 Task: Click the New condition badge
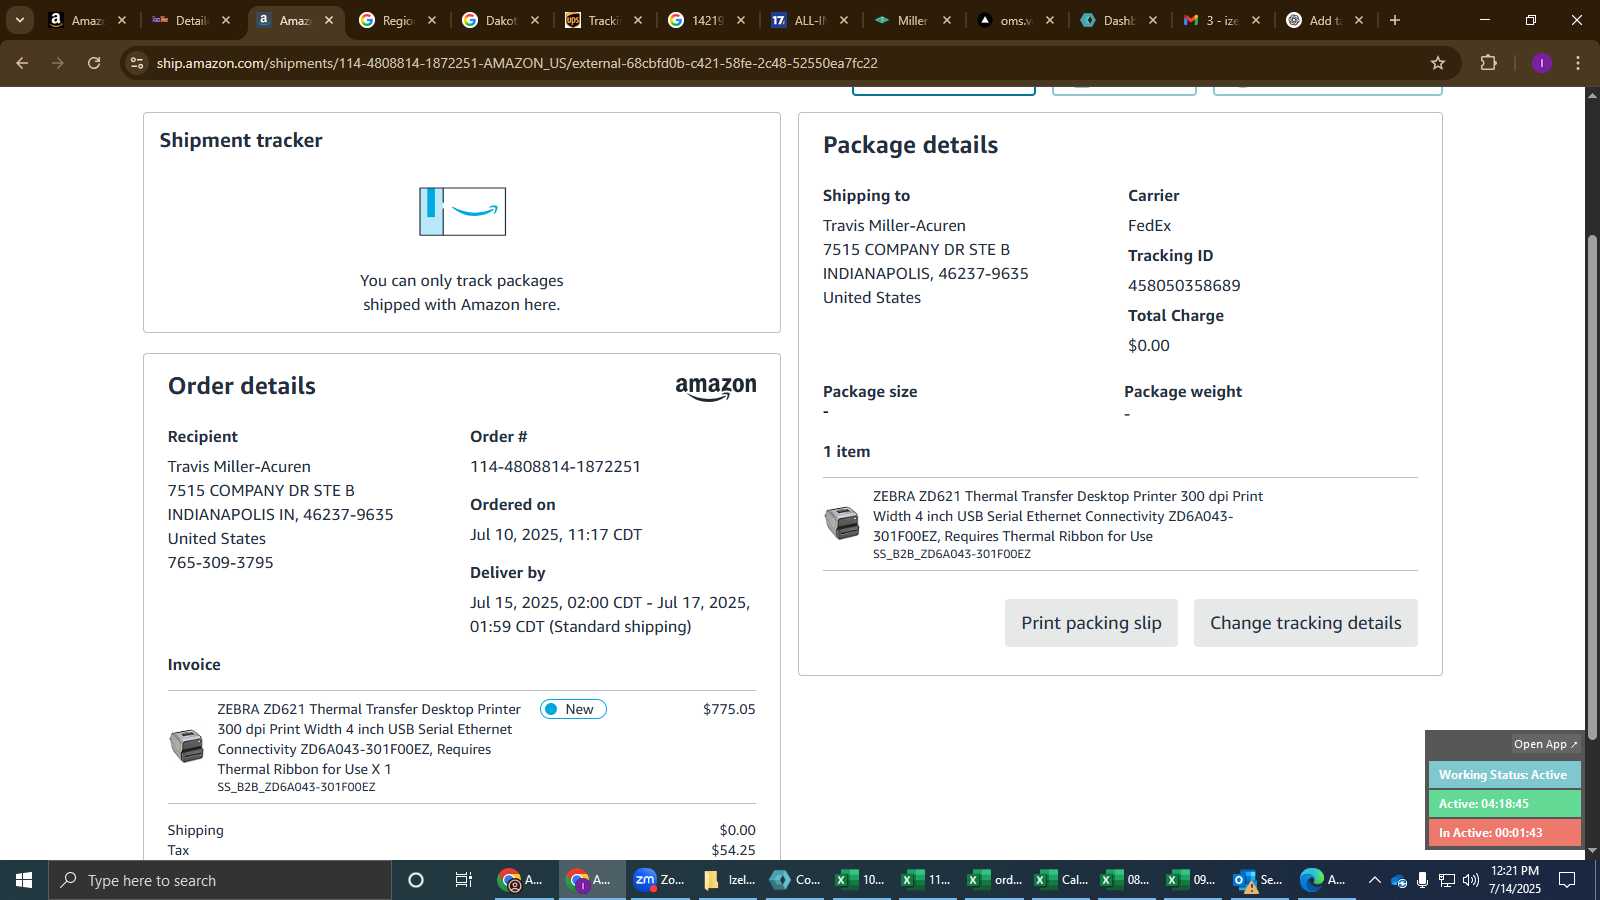tap(573, 709)
